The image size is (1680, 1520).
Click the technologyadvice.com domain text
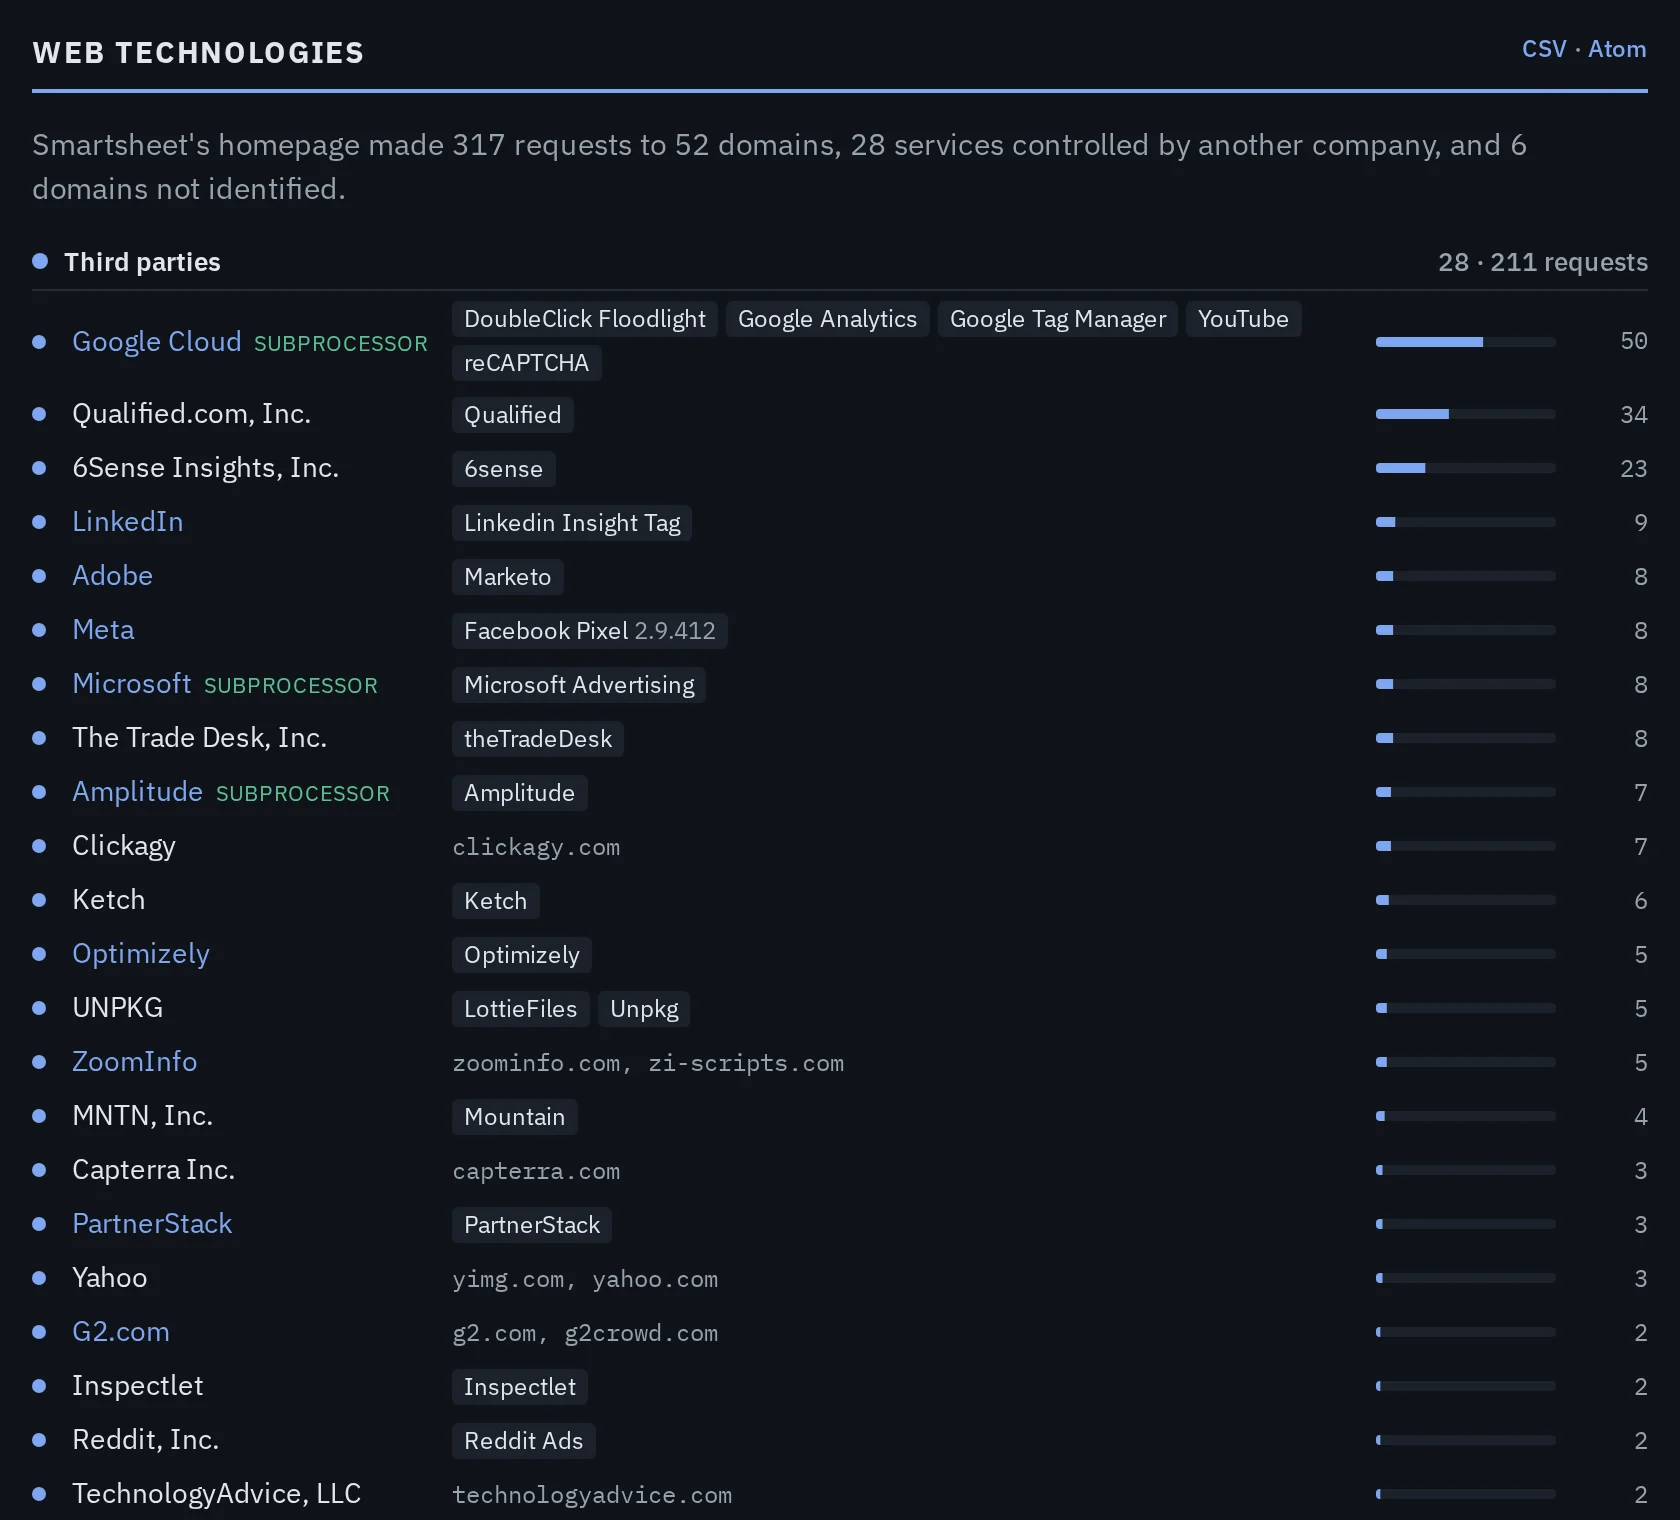point(592,1495)
